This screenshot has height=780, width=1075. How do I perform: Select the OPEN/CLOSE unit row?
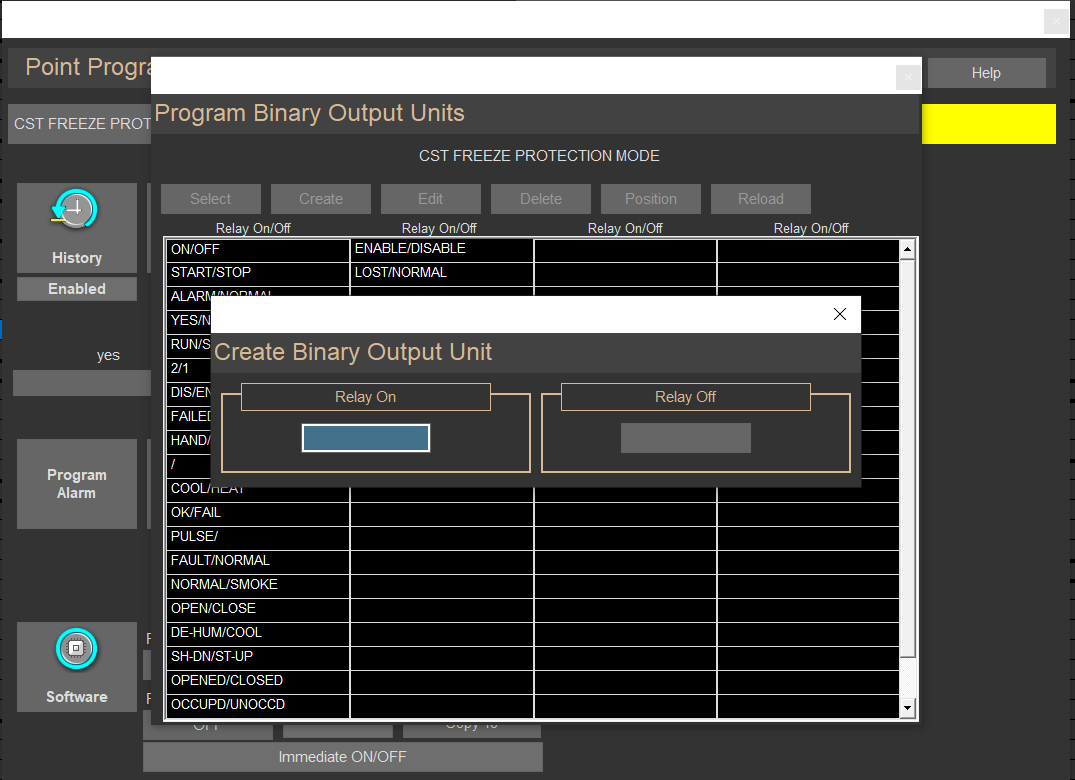(258, 609)
